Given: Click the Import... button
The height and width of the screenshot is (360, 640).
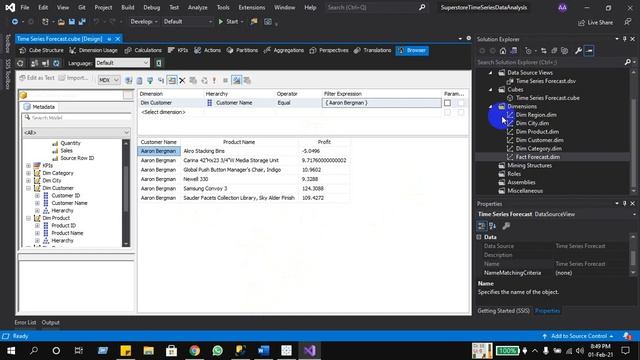Looking at the screenshot, I should 73,78.
